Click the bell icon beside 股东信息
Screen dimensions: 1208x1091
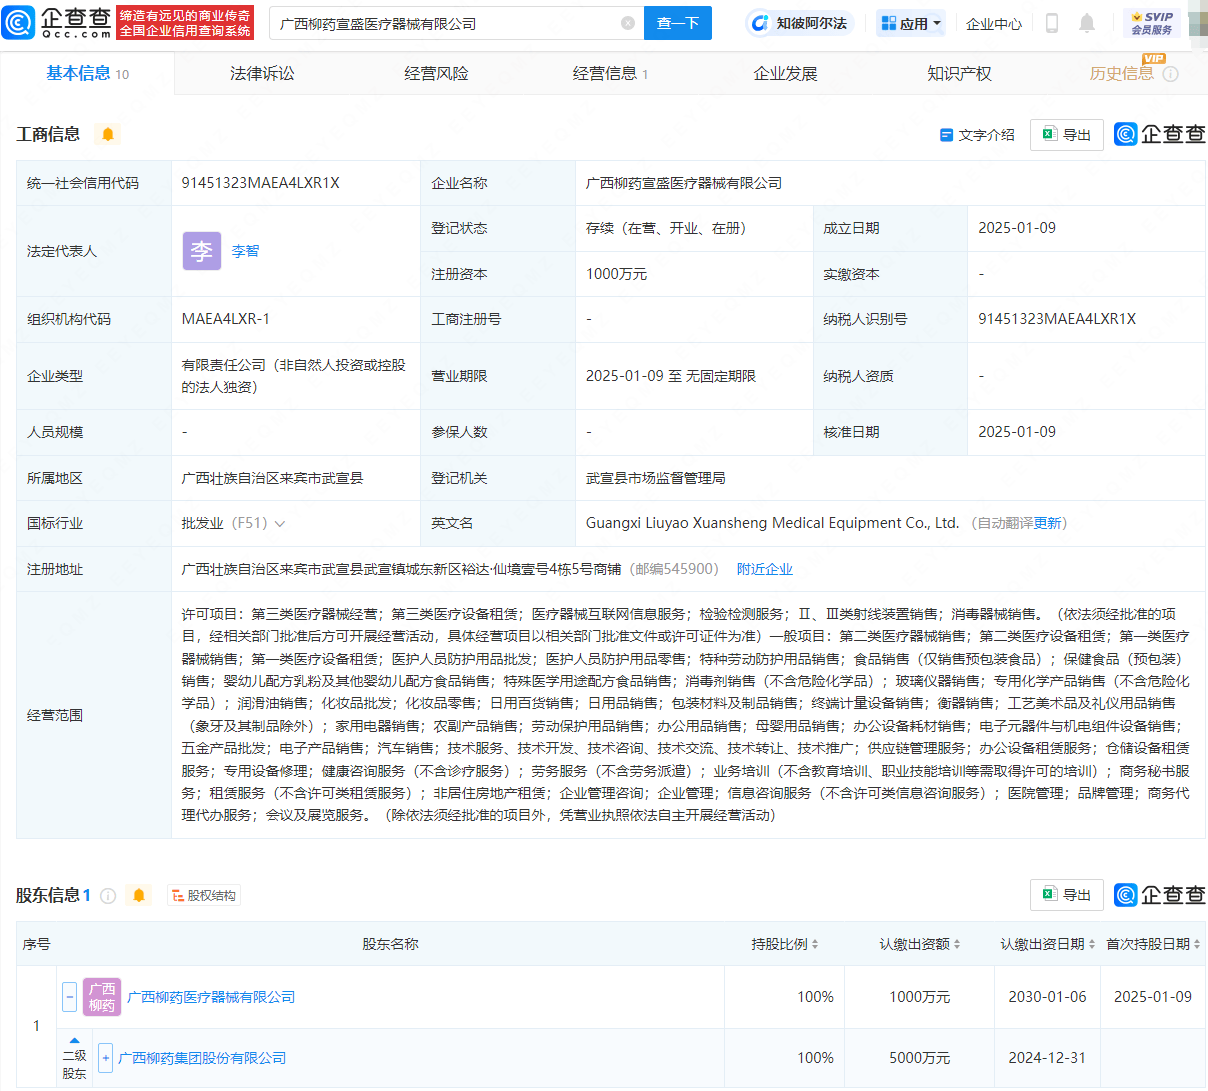pos(139,895)
